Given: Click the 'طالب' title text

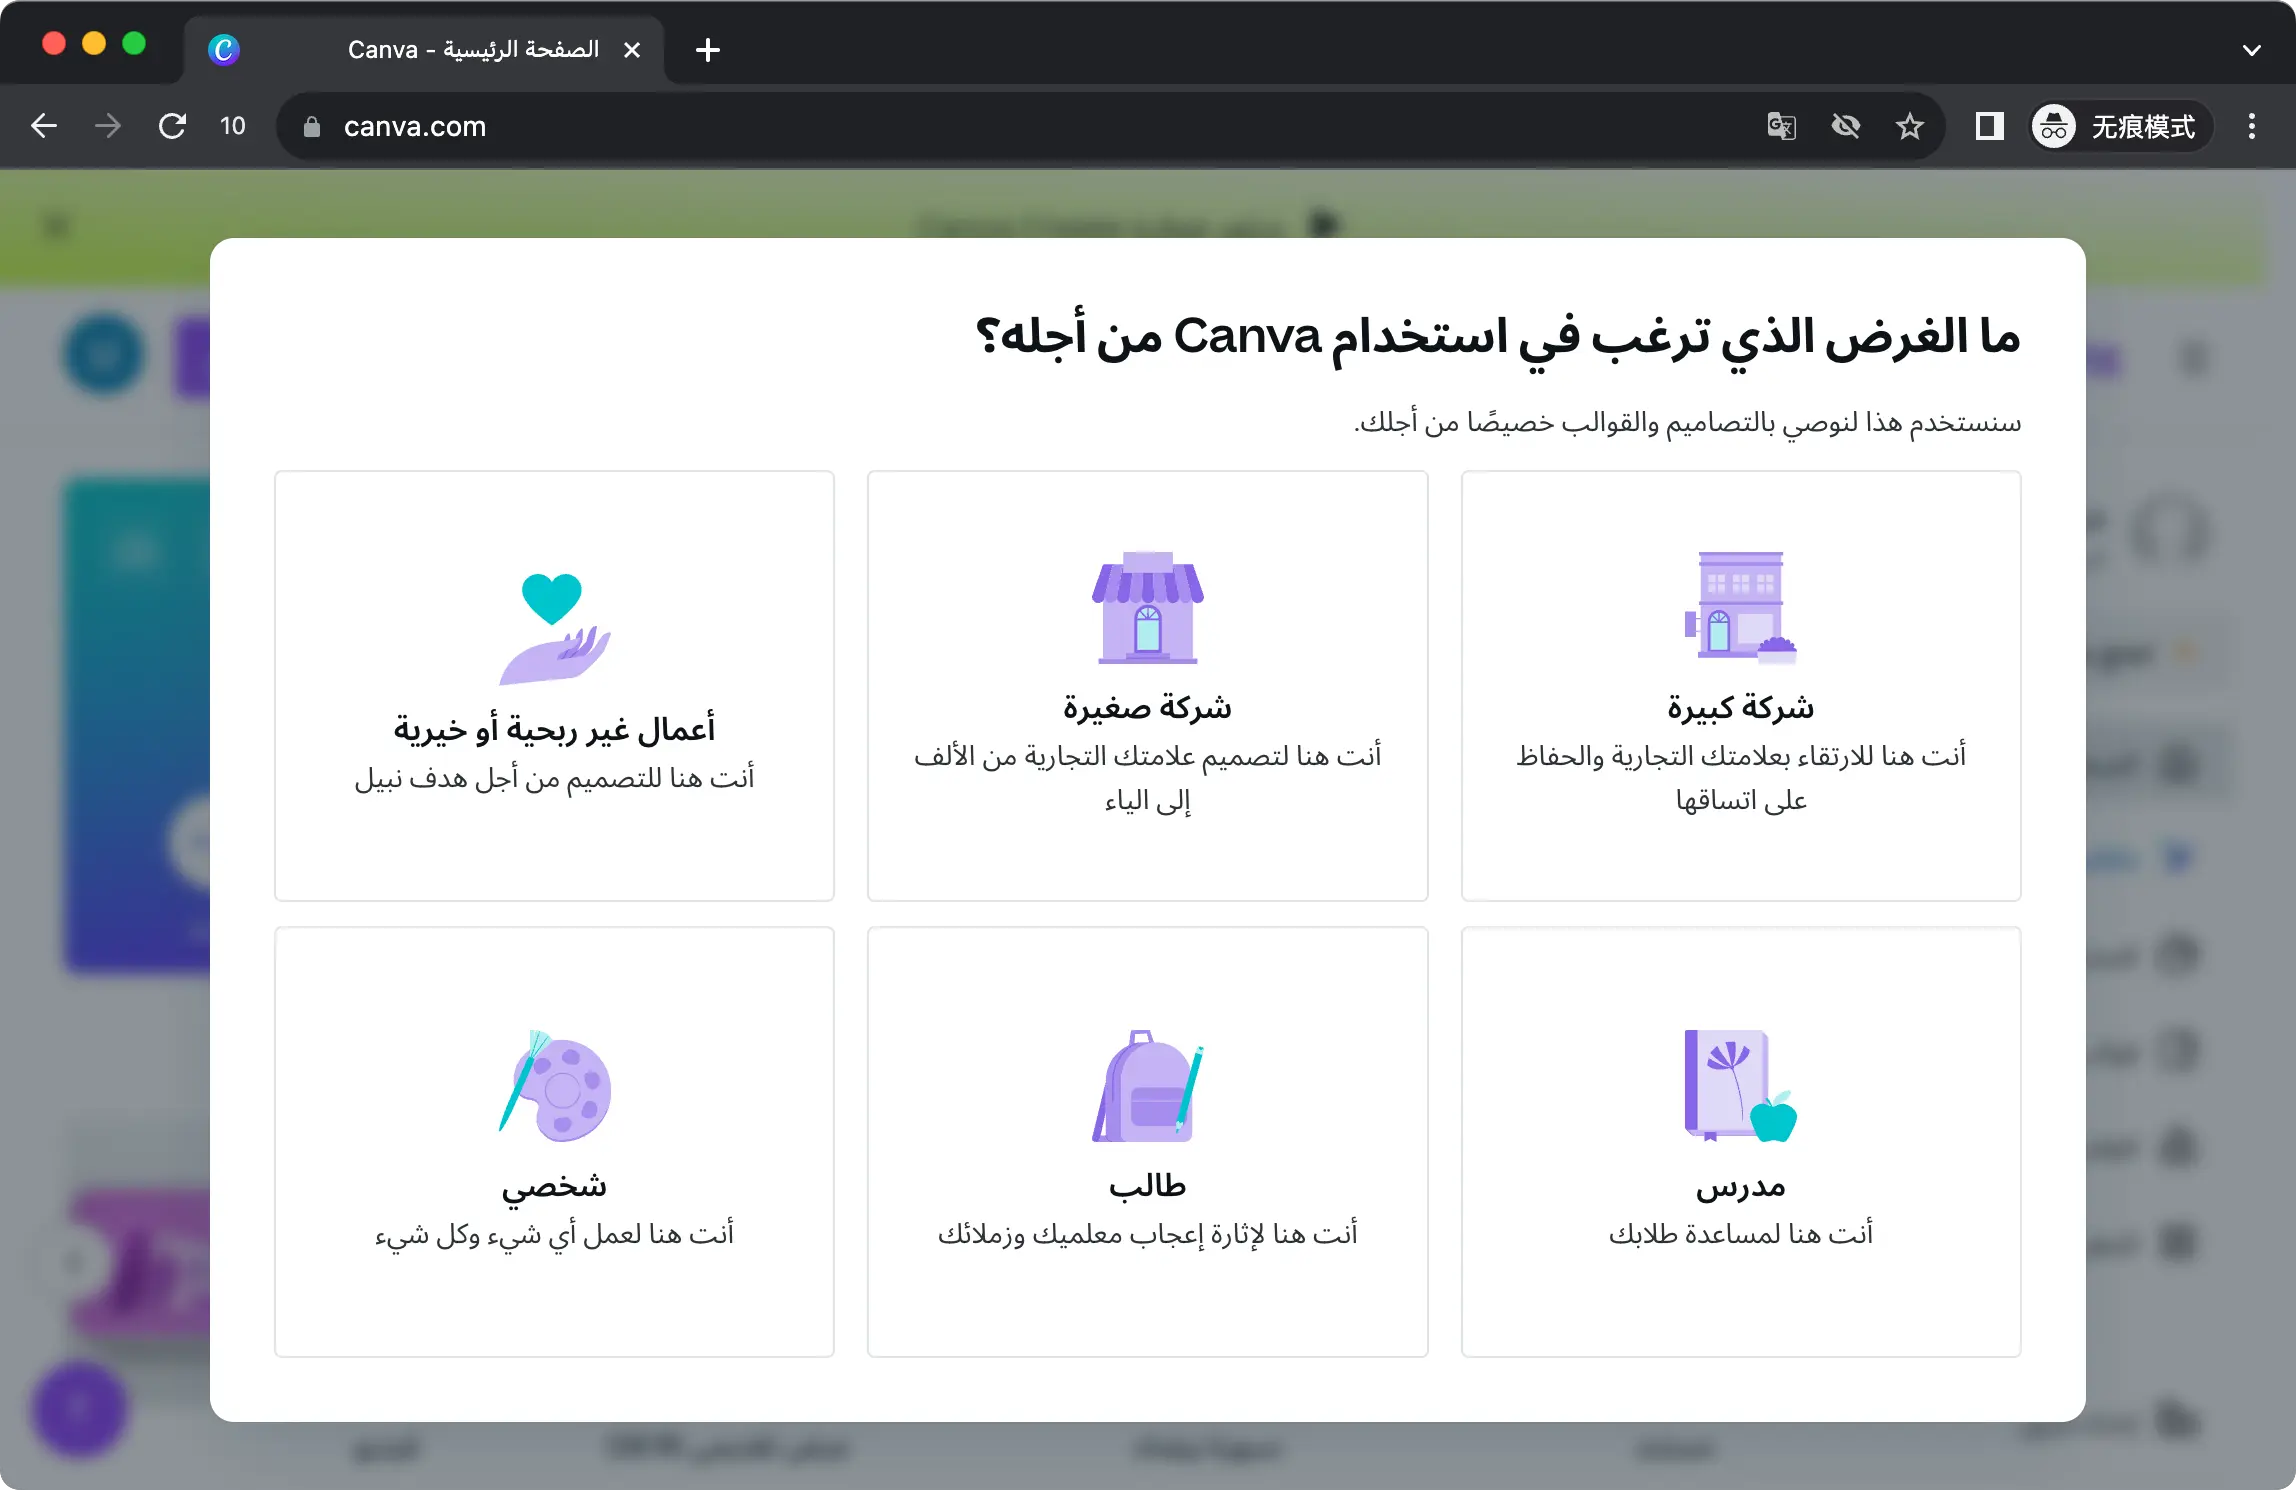Looking at the screenshot, I should pyautogui.click(x=1147, y=1186).
